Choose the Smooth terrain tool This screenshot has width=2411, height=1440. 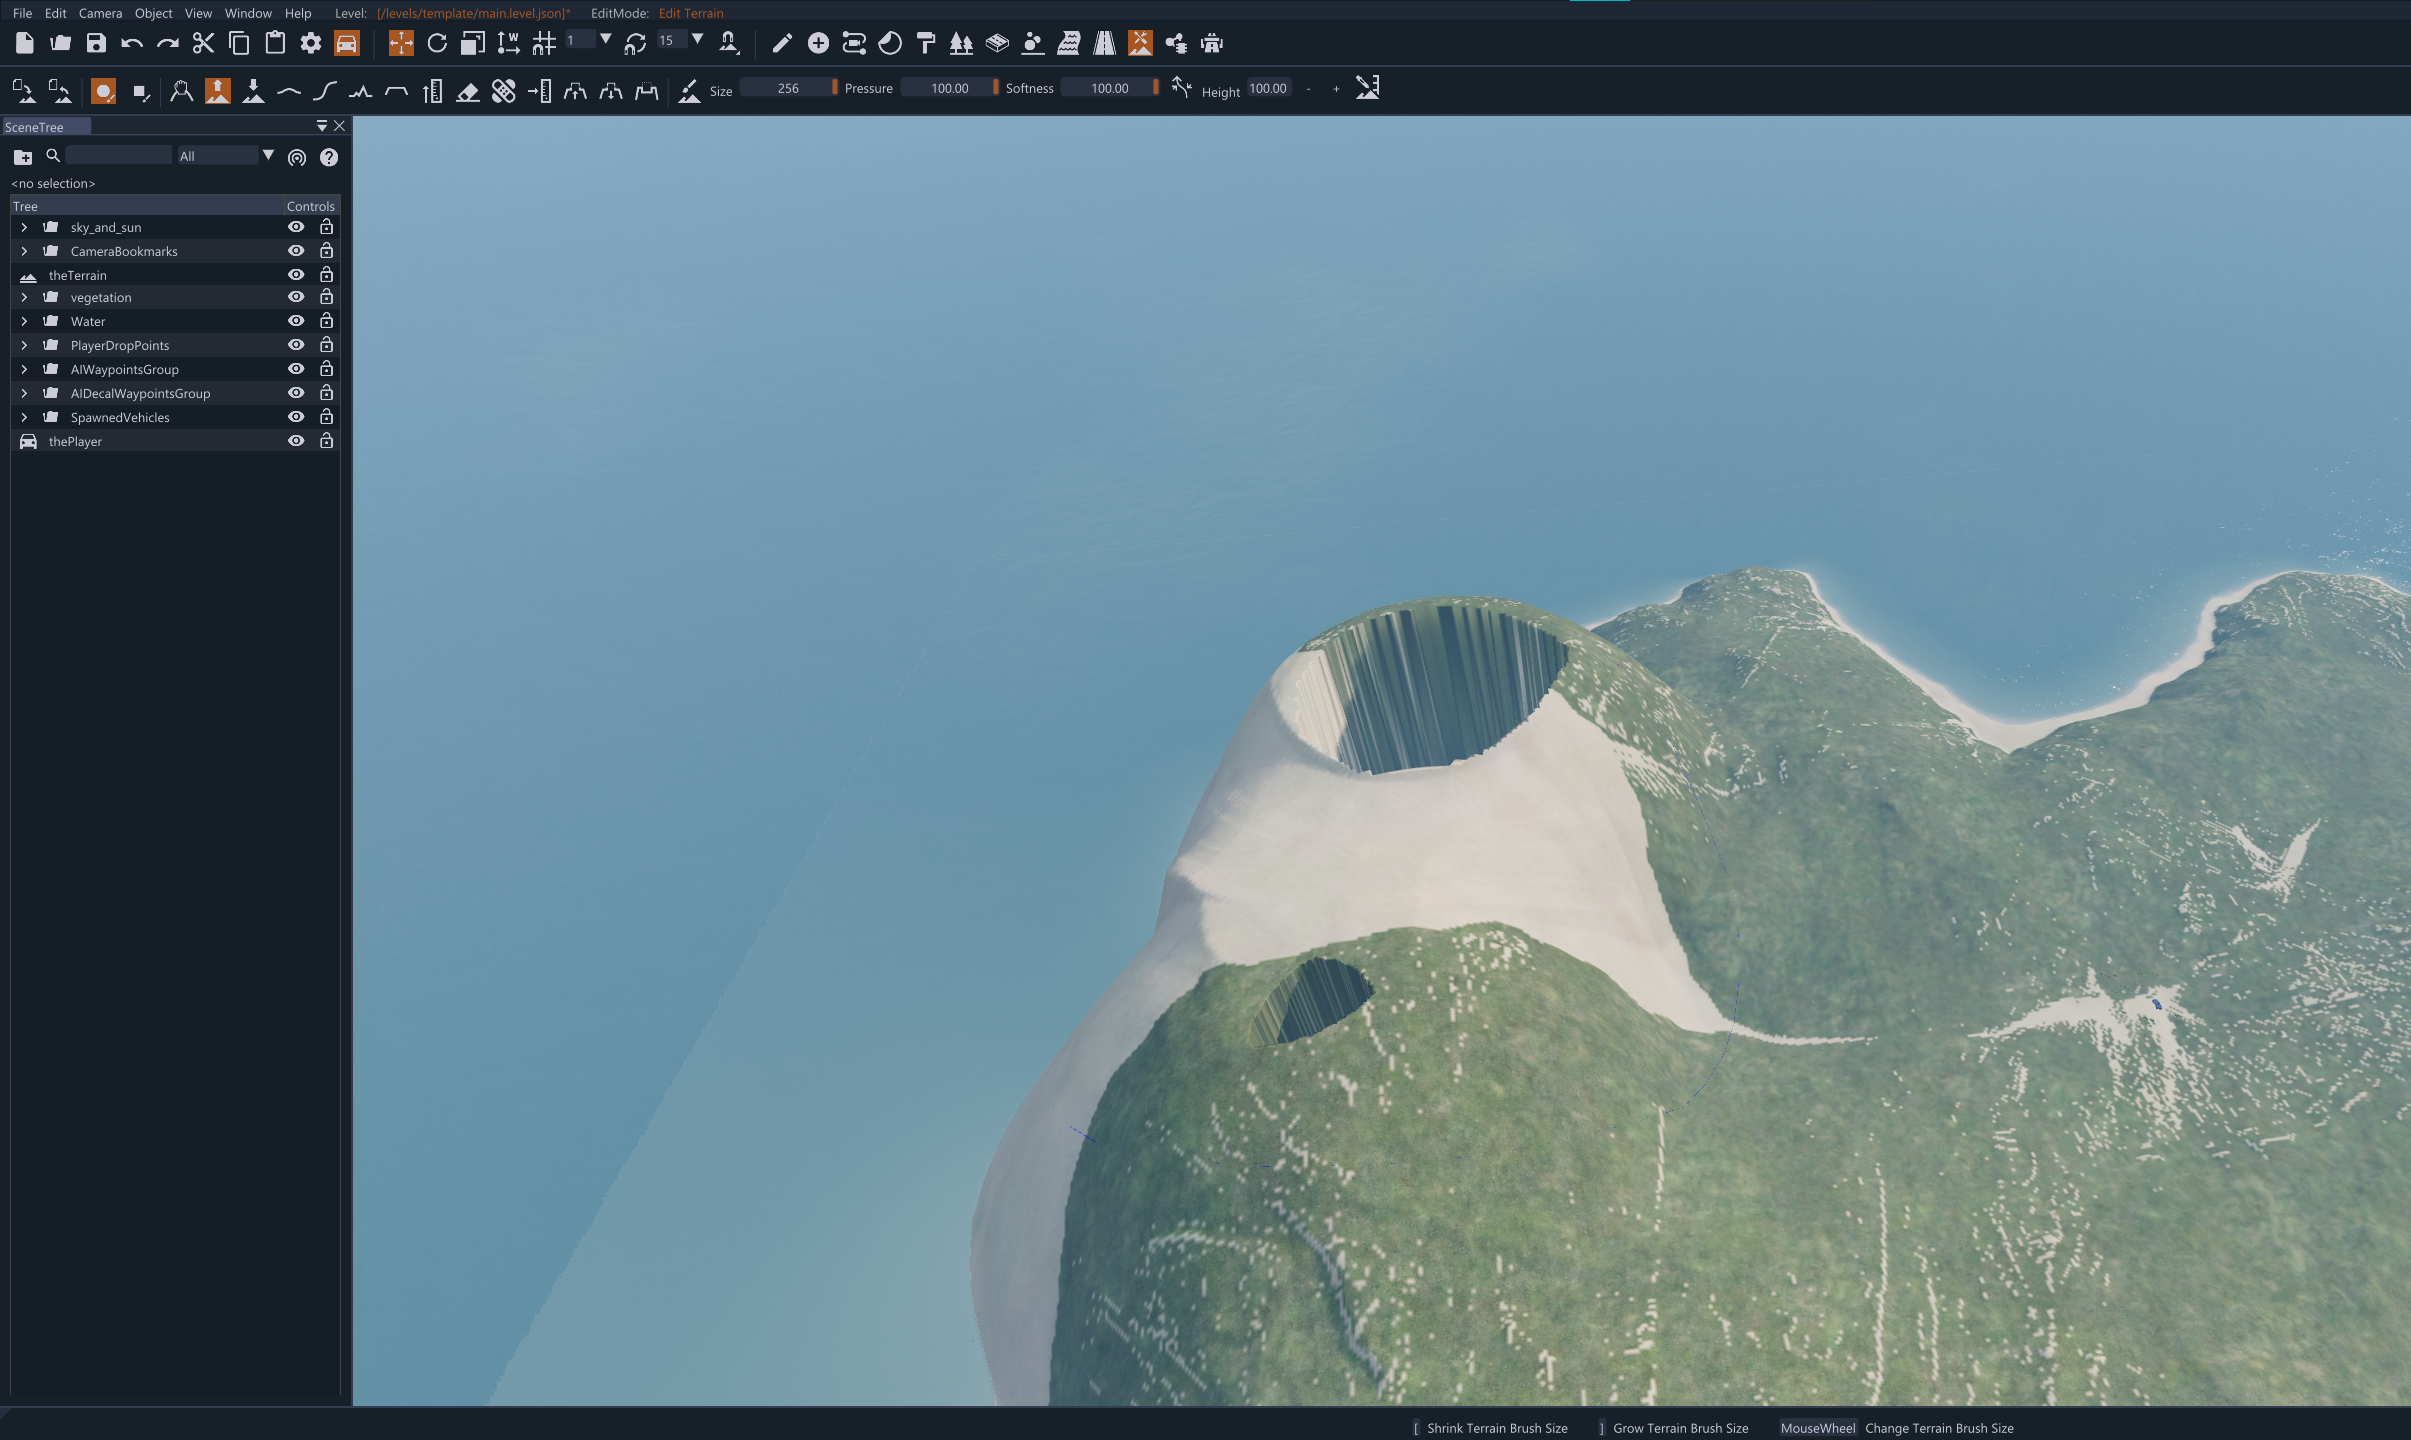289,91
